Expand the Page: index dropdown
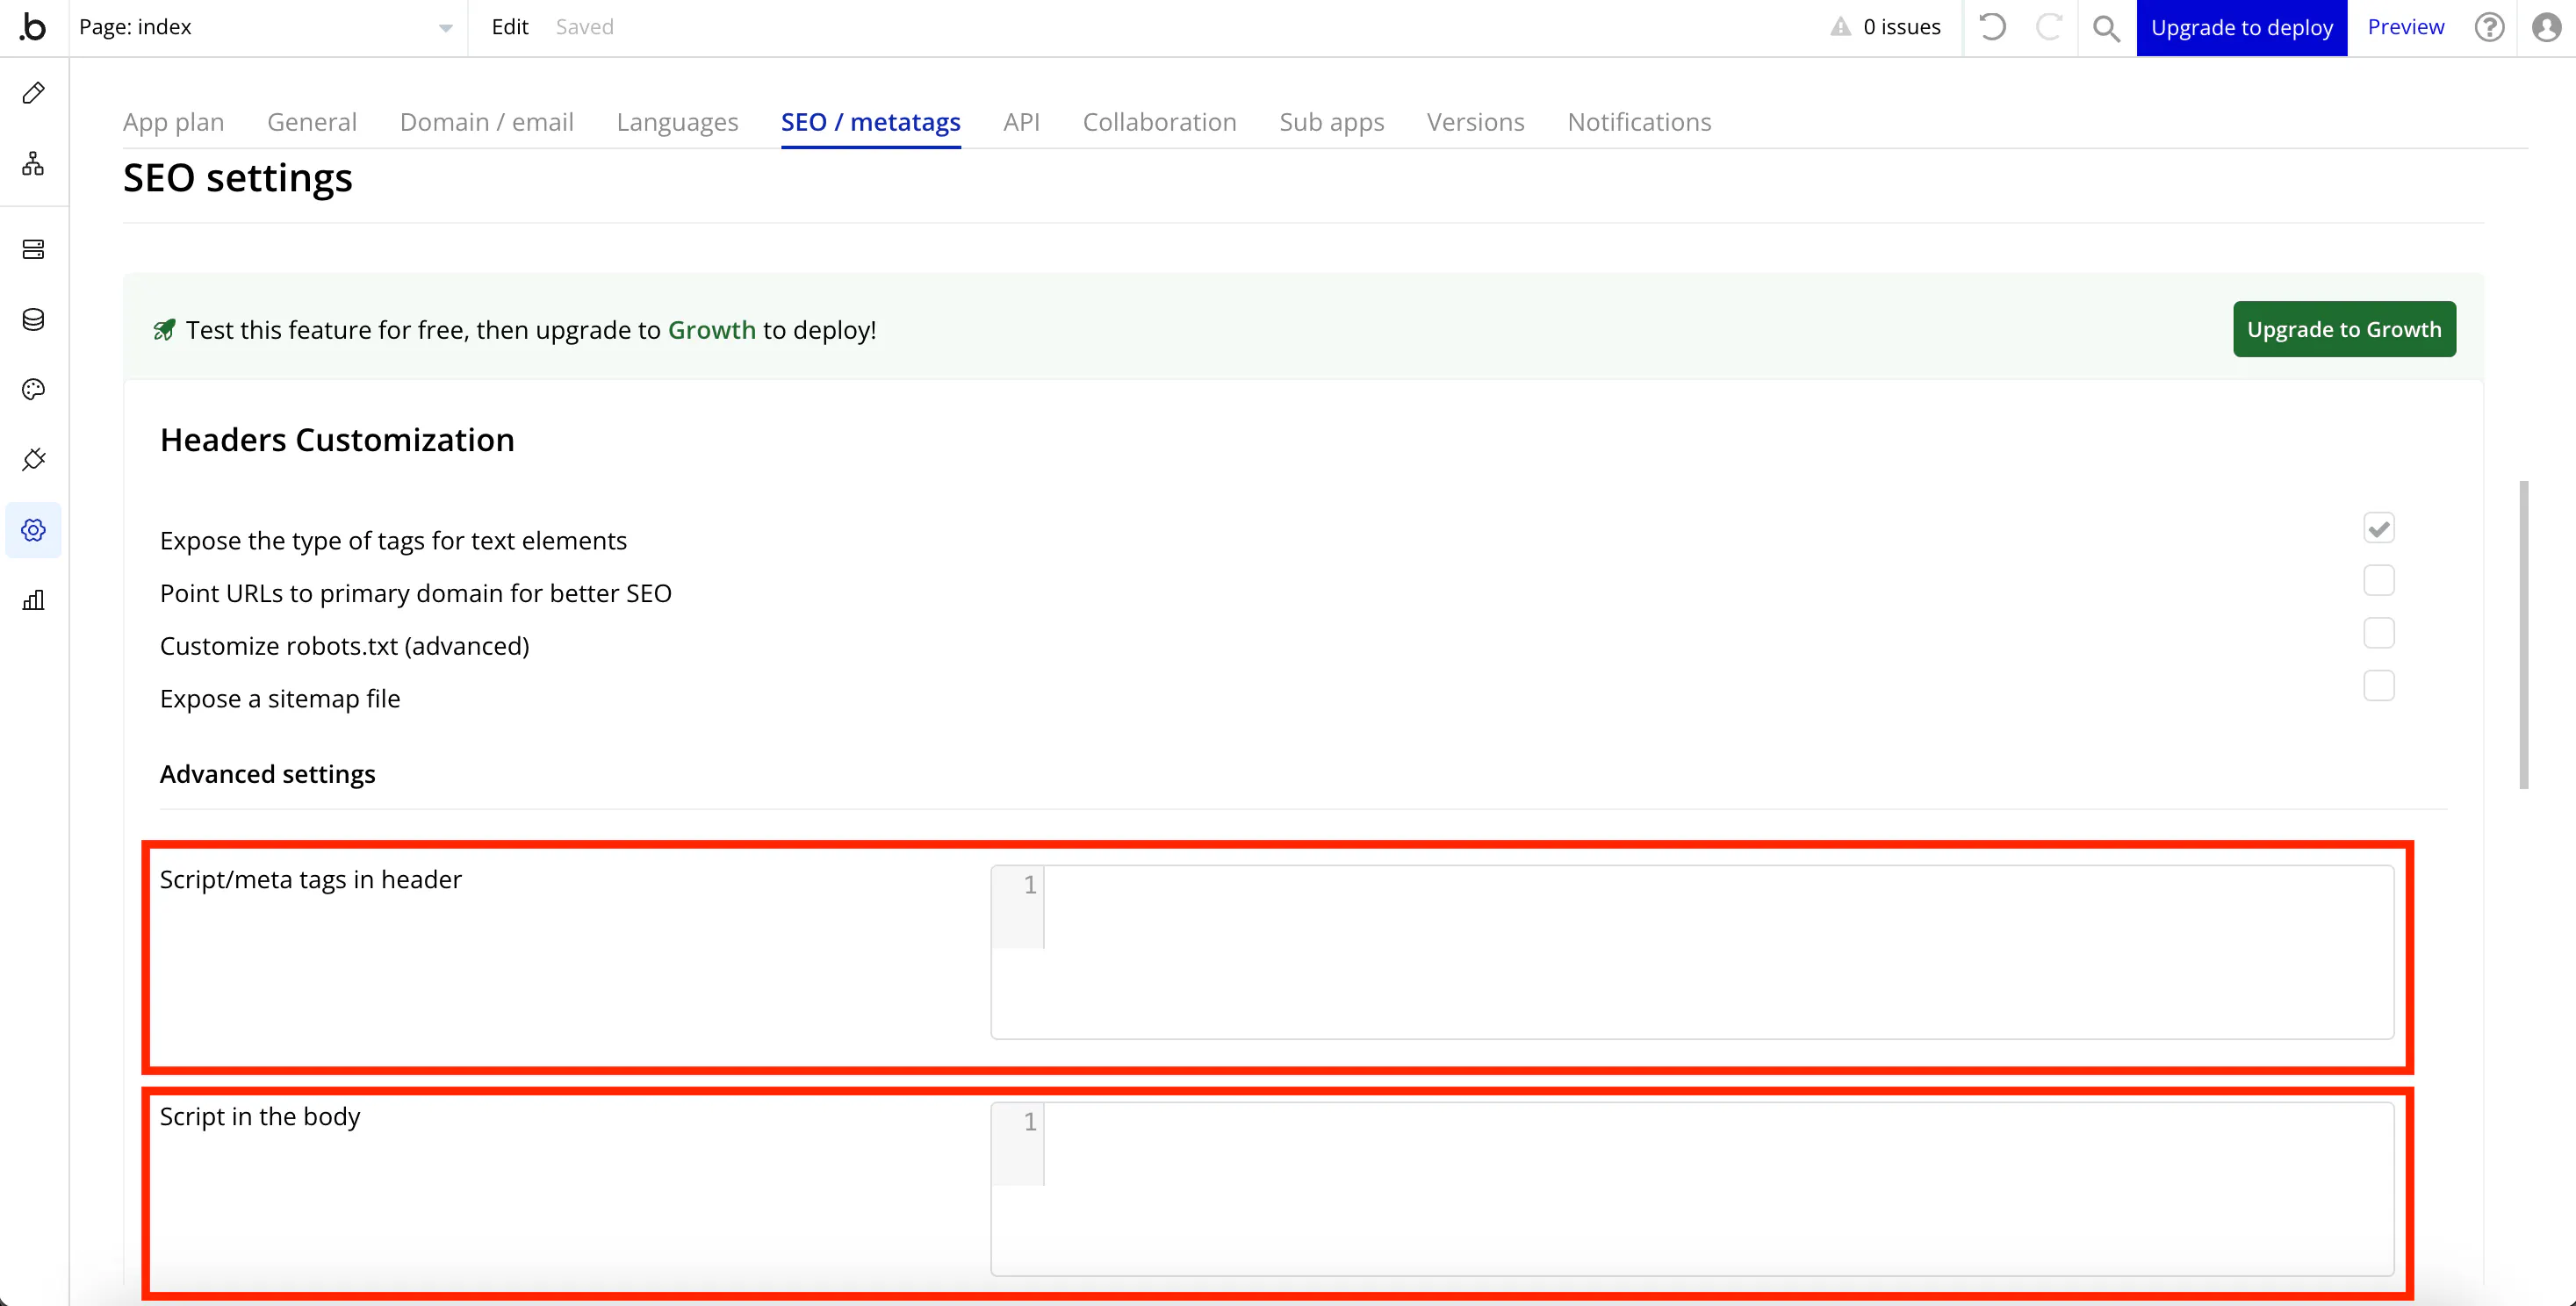 (x=266, y=27)
